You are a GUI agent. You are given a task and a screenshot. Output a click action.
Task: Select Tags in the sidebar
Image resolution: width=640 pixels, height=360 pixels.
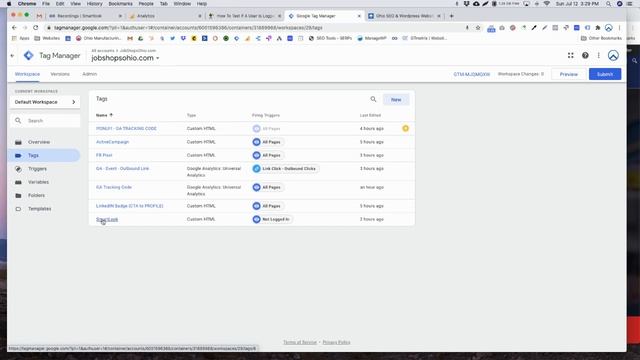[44, 156]
